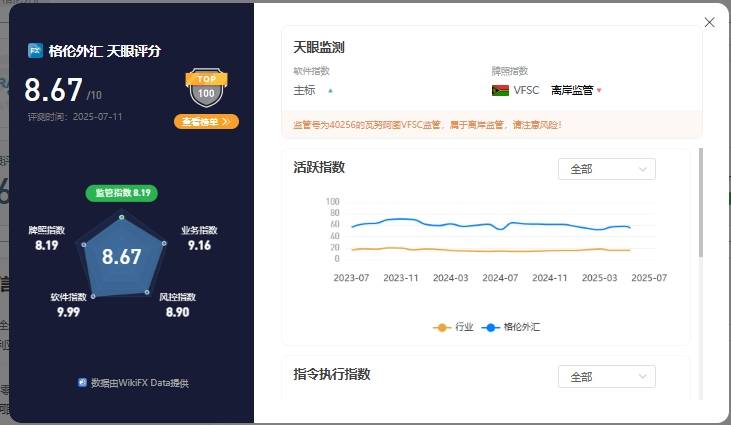Click the WikiFX Data provider icon
Image resolution: width=731 pixels, height=425 pixels.
click(x=82, y=383)
